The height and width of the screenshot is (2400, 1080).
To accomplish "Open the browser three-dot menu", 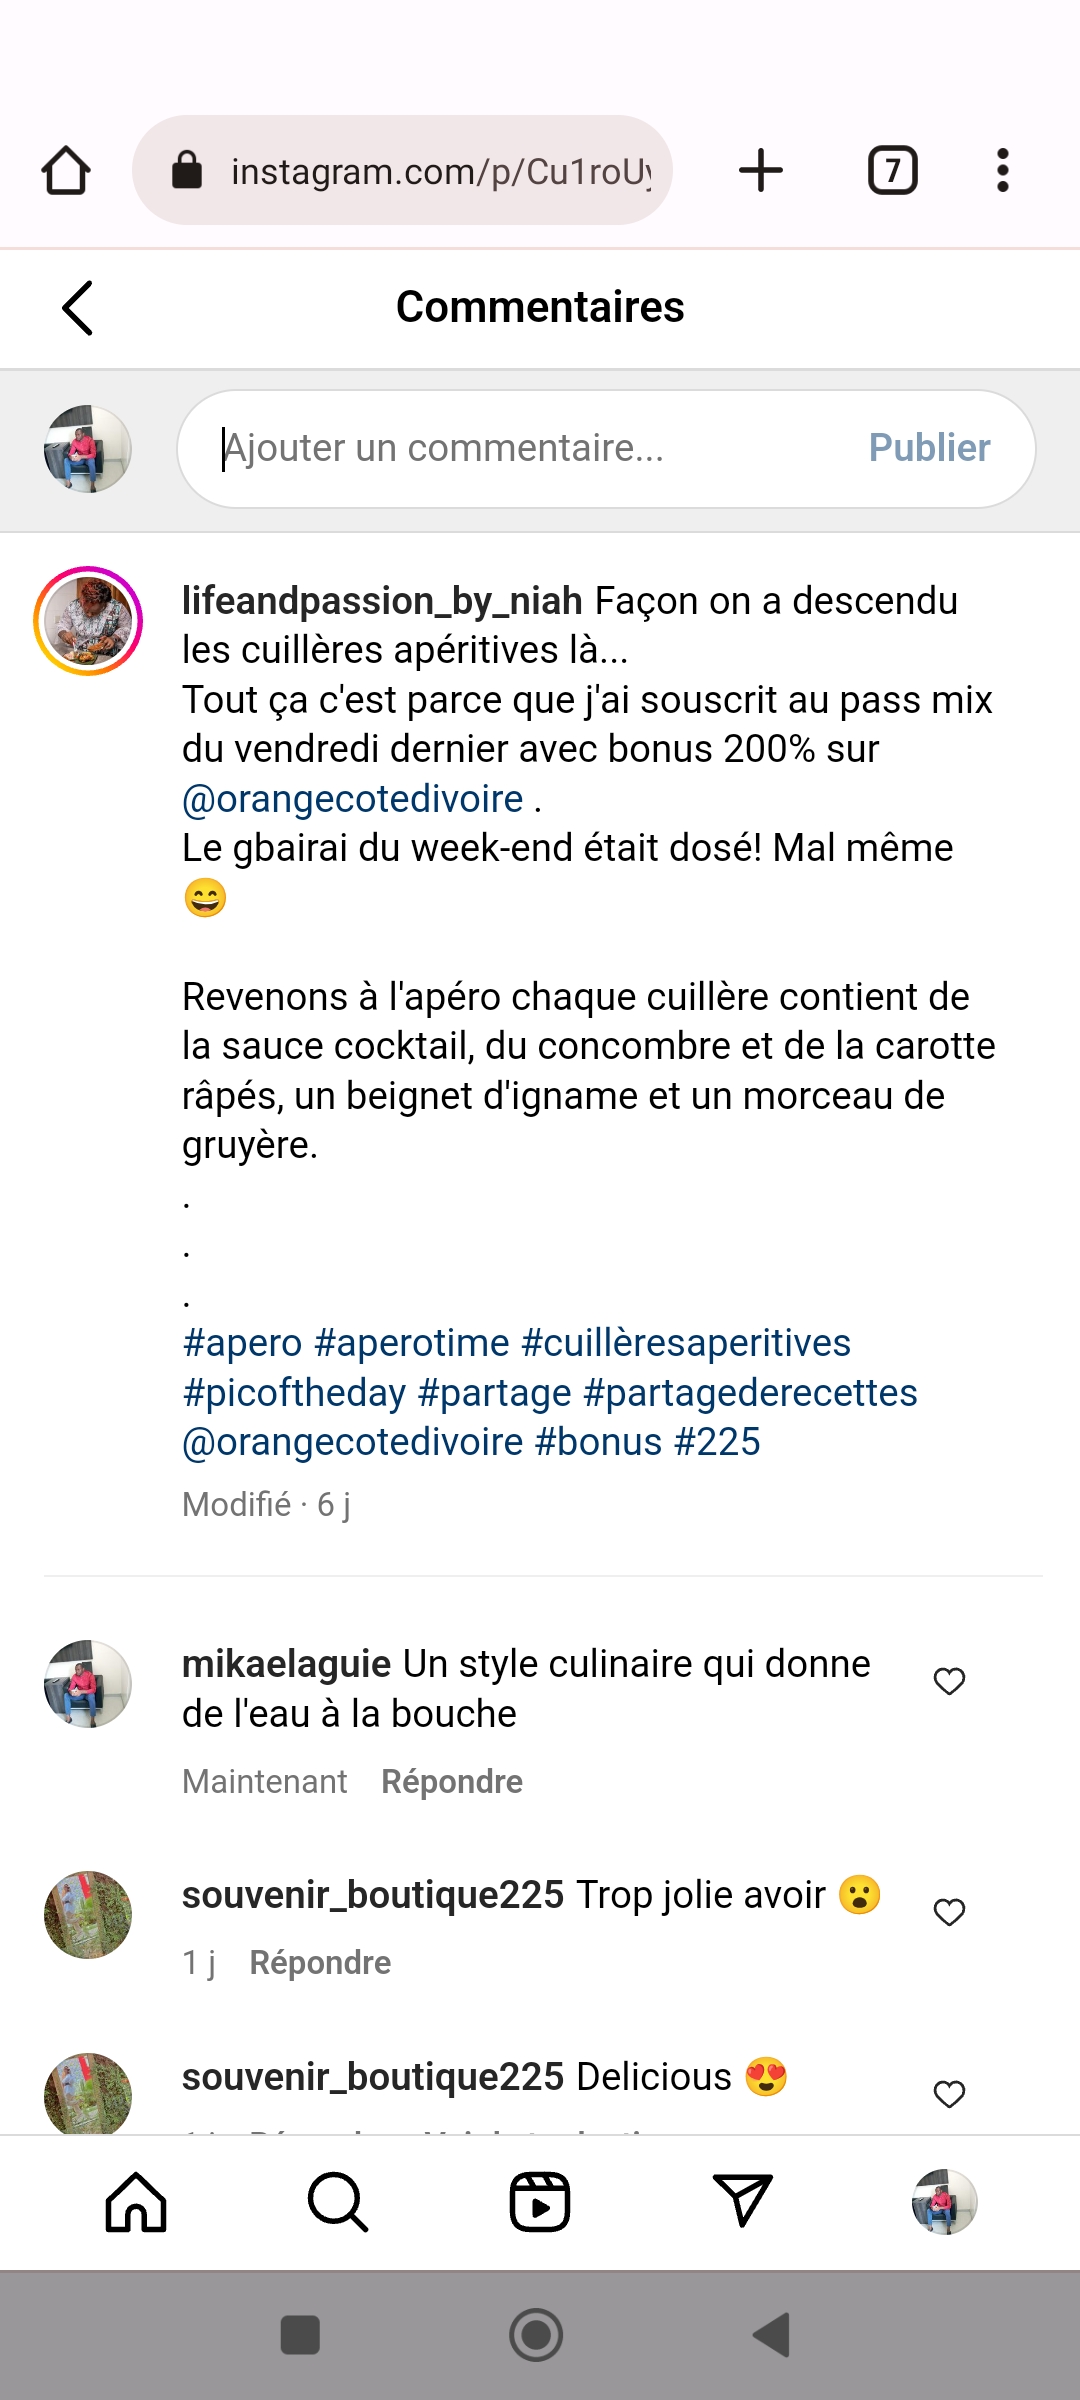I will pyautogui.click(x=1002, y=170).
